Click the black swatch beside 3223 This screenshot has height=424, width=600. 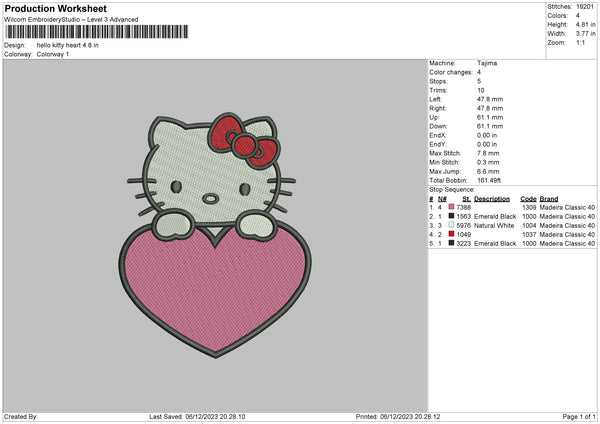click(451, 243)
